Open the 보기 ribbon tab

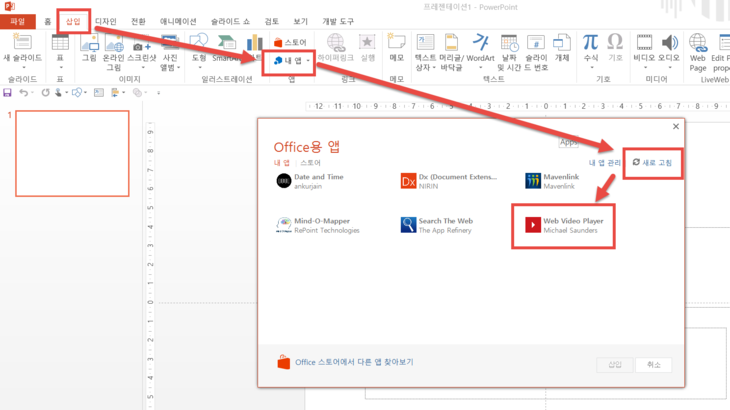click(301, 21)
